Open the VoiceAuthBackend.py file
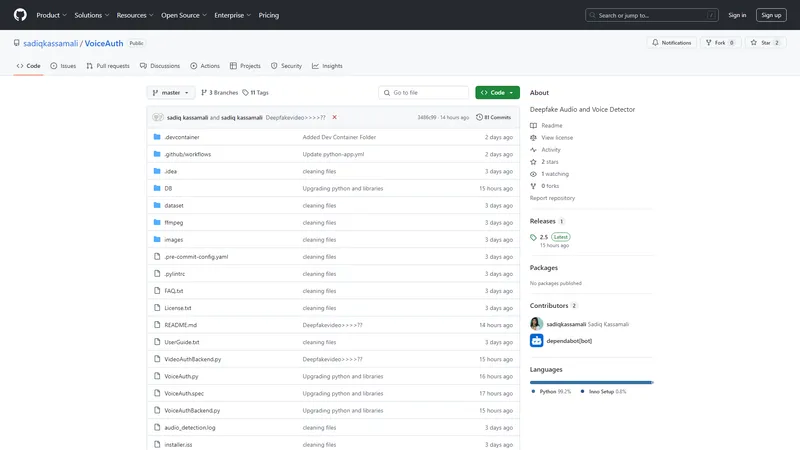 [x=192, y=411]
